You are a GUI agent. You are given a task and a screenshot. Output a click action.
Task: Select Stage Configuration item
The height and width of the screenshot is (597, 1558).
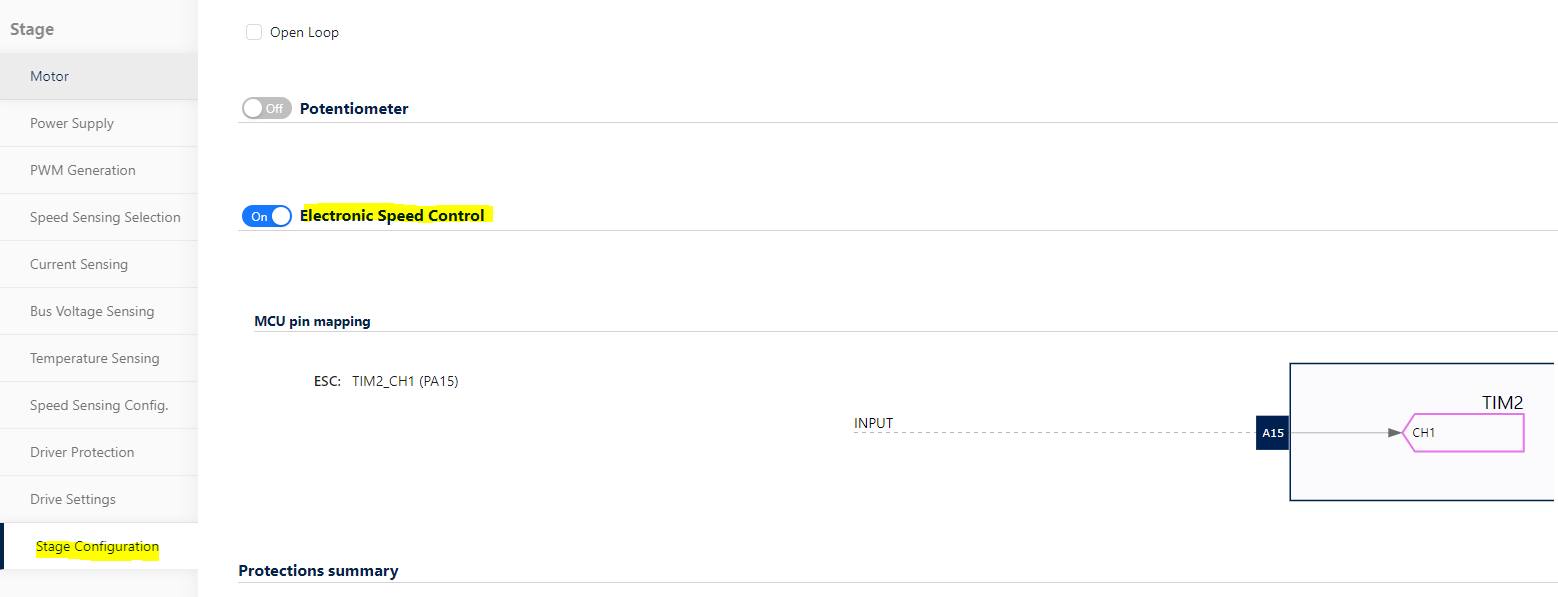point(99,546)
